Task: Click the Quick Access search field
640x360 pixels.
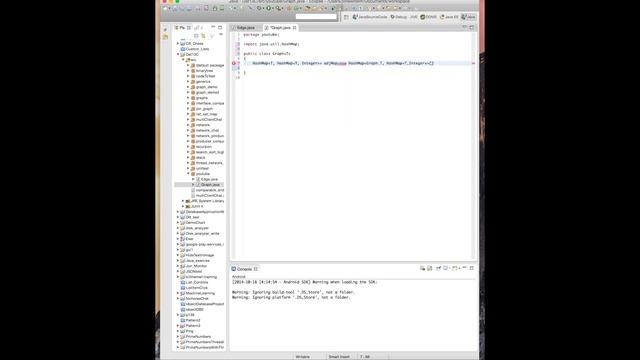Action: [316, 17]
